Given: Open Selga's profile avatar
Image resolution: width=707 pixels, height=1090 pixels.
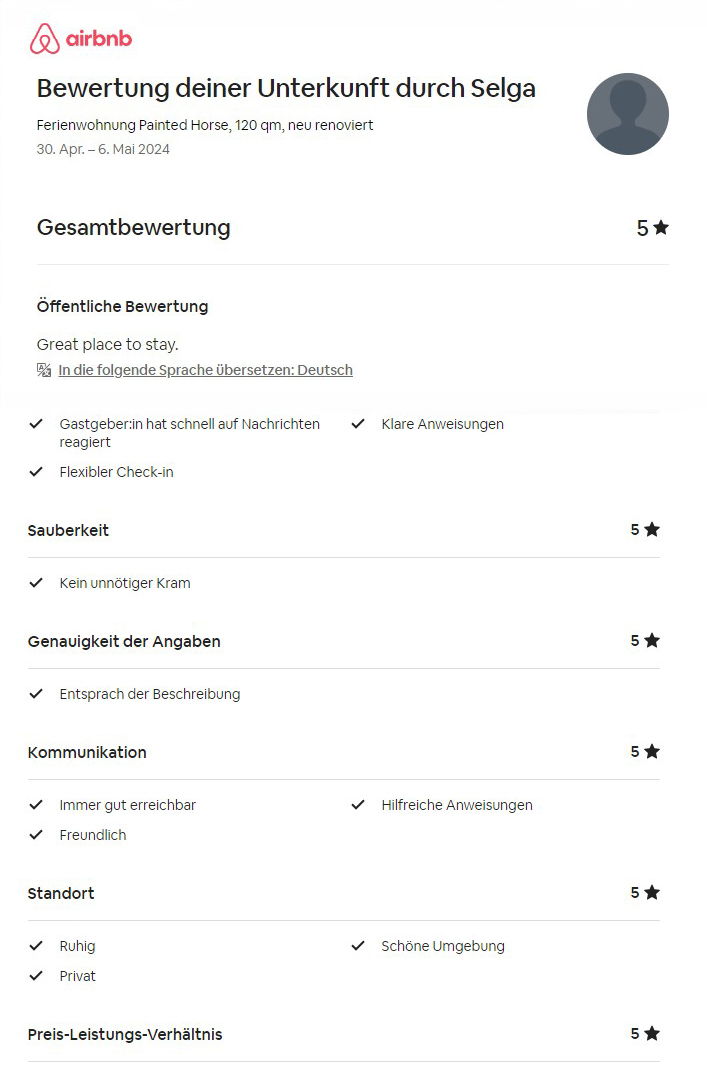Looking at the screenshot, I should pos(627,114).
